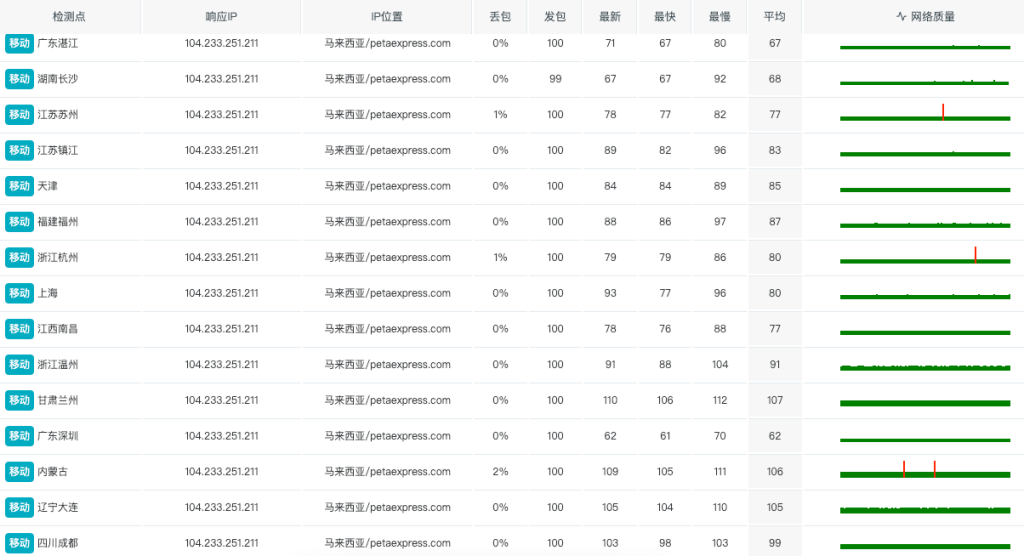Click red spike in 江苏苏州 quality chart
This screenshot has height=556, width=1024.
pyautogui.click(x=942, y=110)
